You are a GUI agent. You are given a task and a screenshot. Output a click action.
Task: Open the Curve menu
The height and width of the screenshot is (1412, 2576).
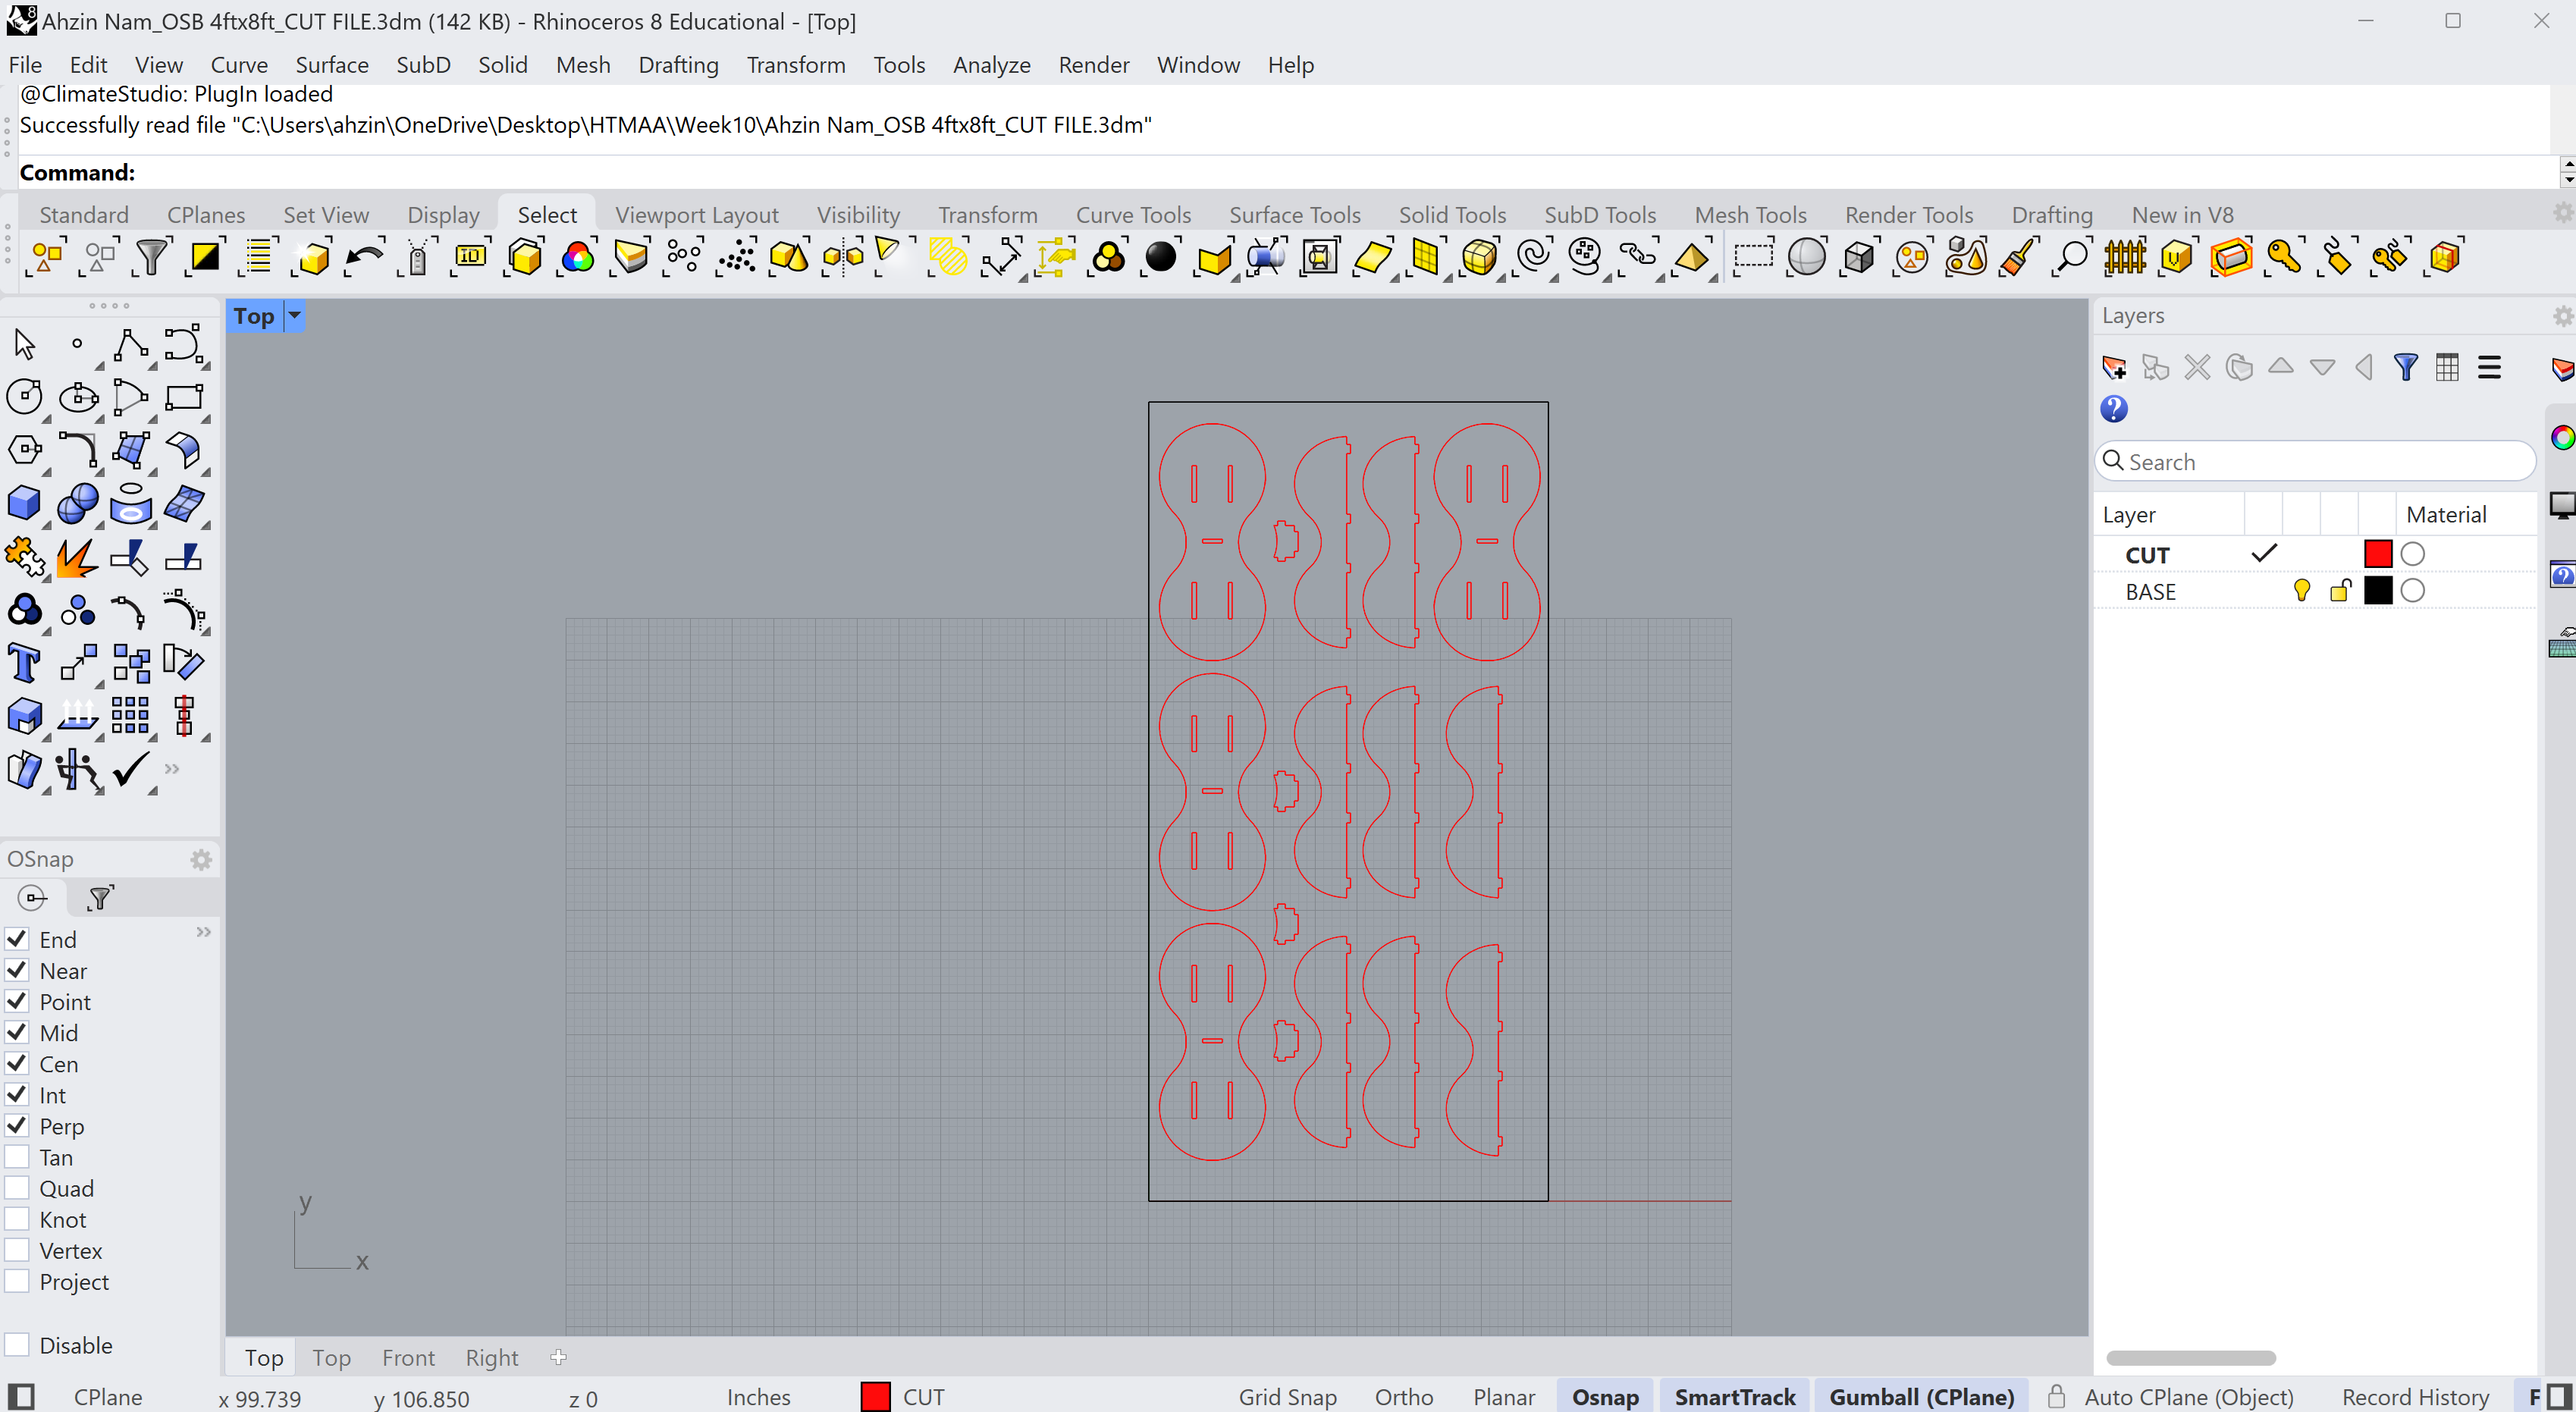239,65
